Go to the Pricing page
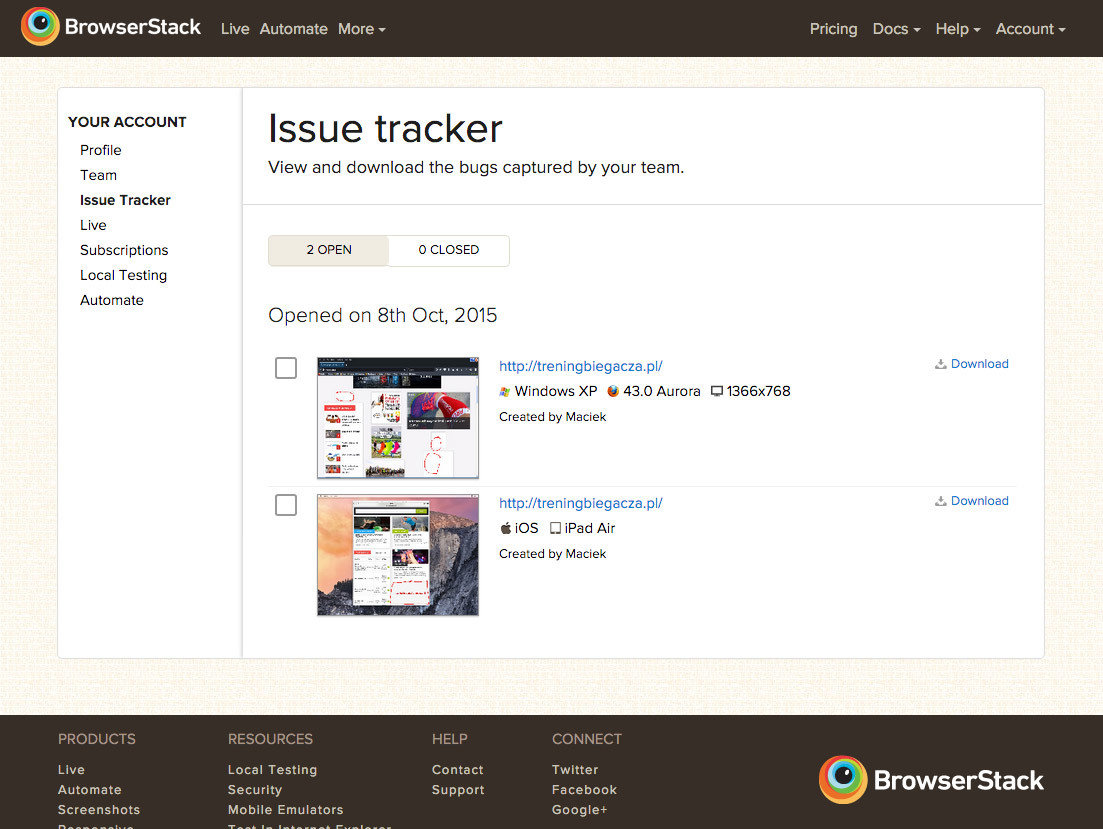 [x=833, y=29]
